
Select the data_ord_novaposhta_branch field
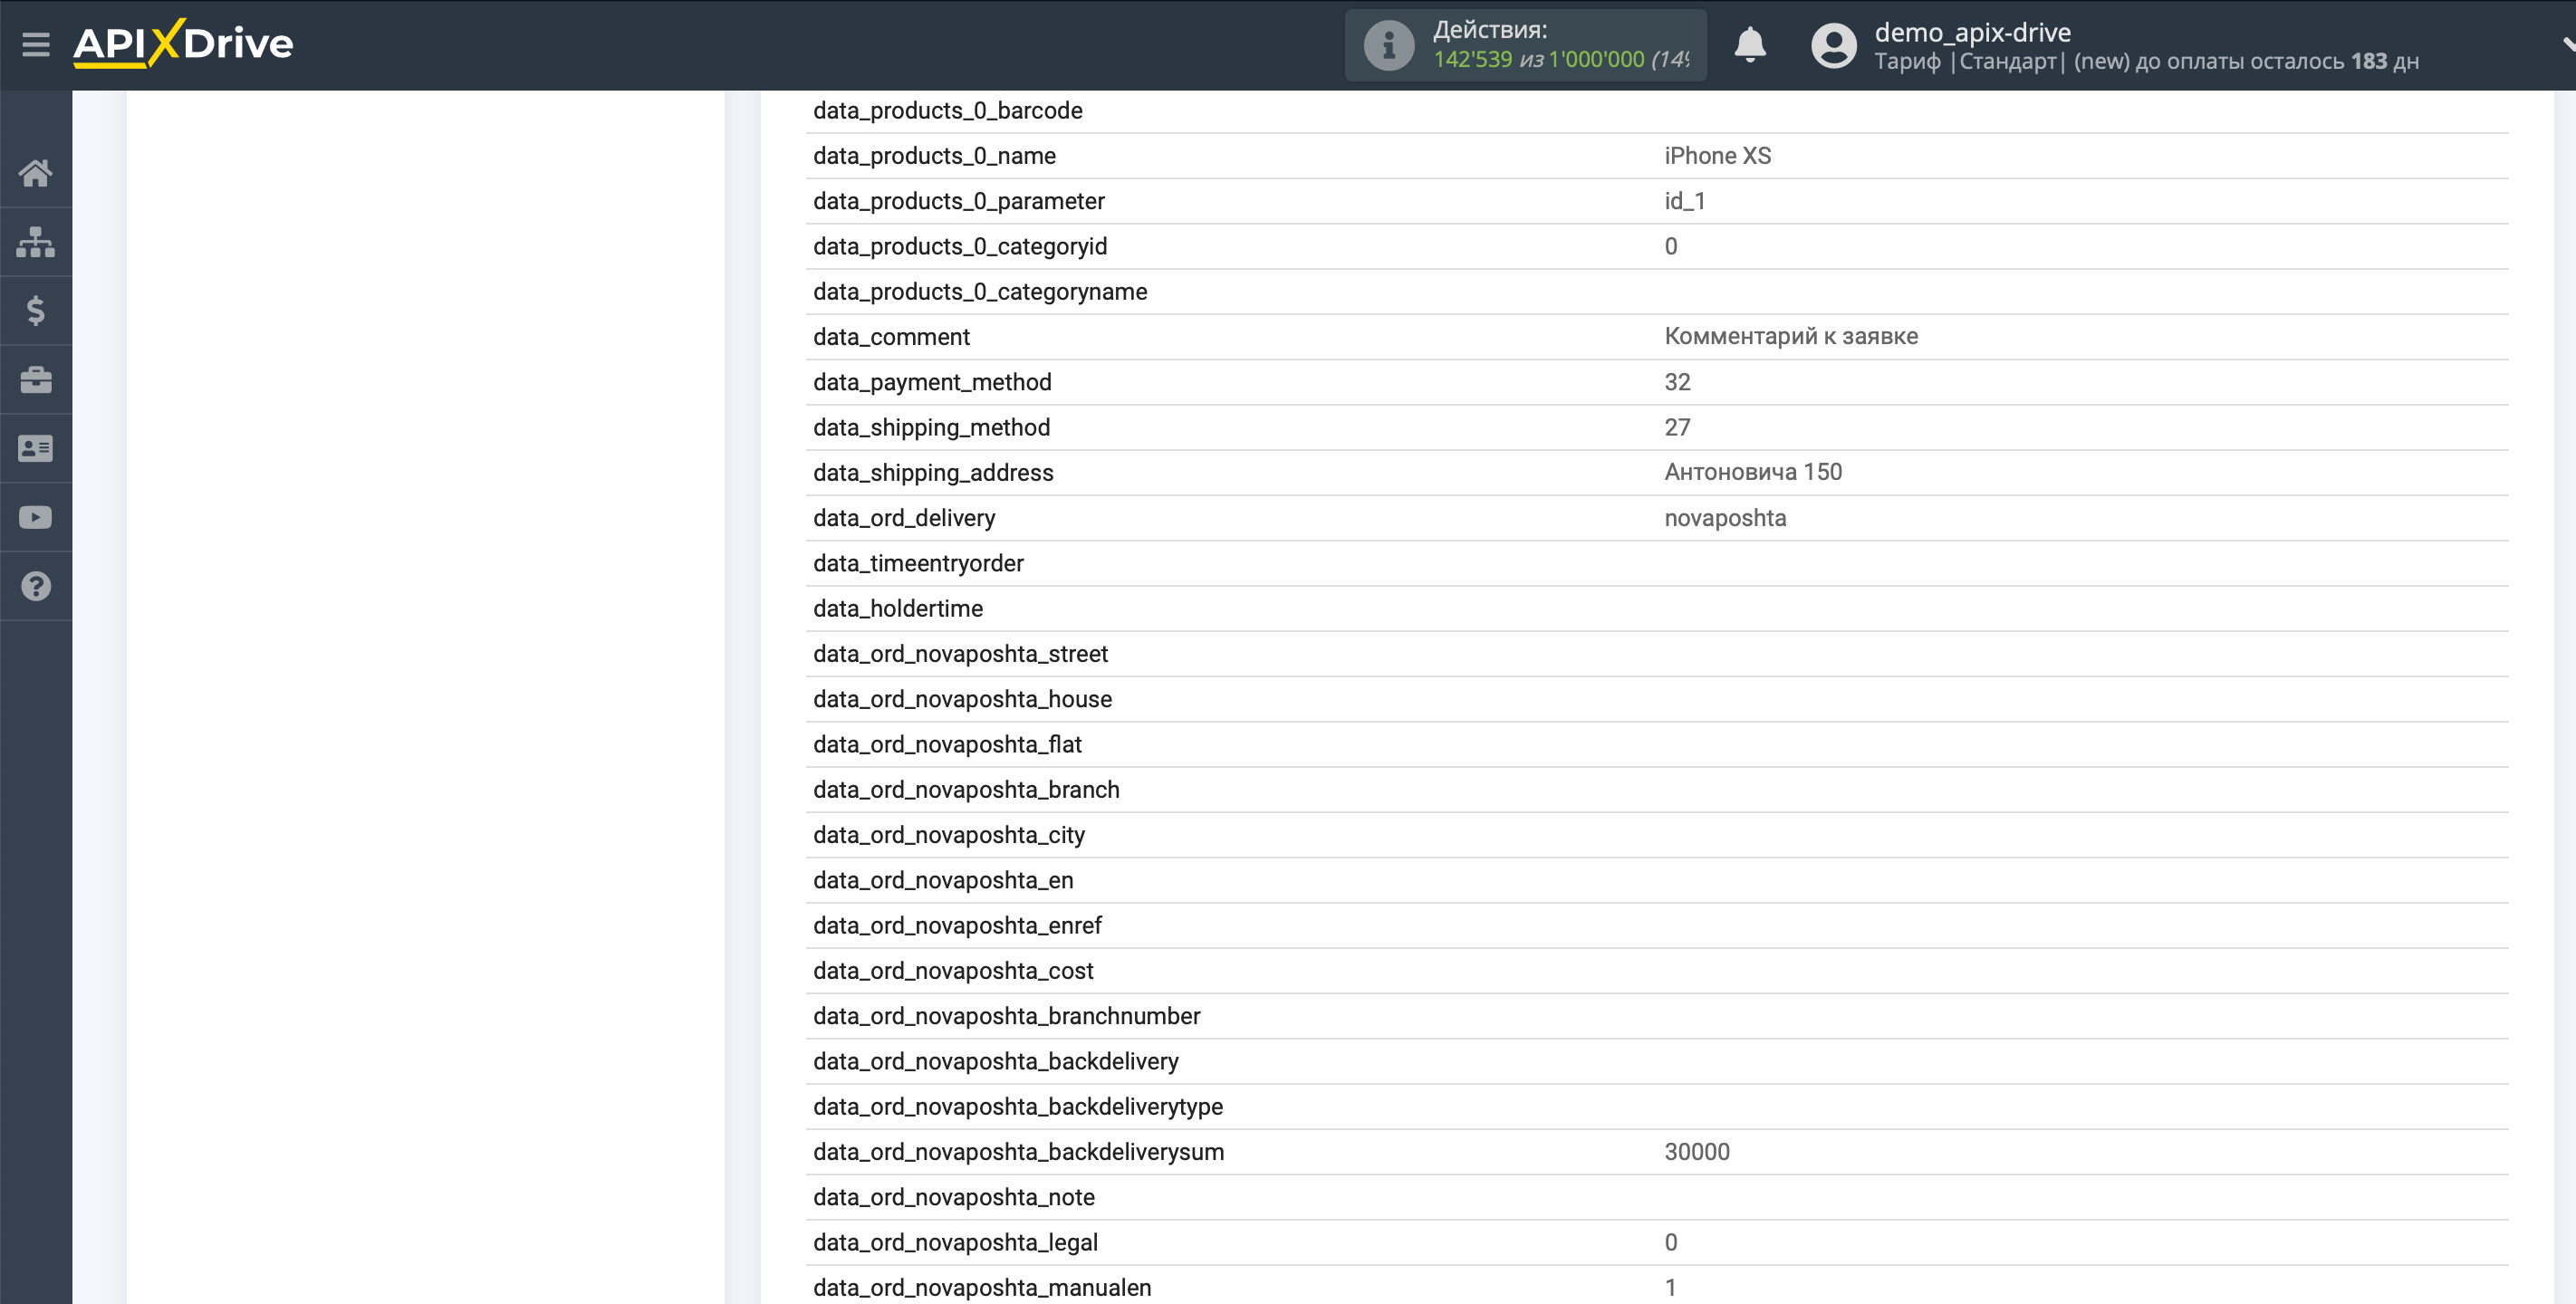click(x=966, y=790)
